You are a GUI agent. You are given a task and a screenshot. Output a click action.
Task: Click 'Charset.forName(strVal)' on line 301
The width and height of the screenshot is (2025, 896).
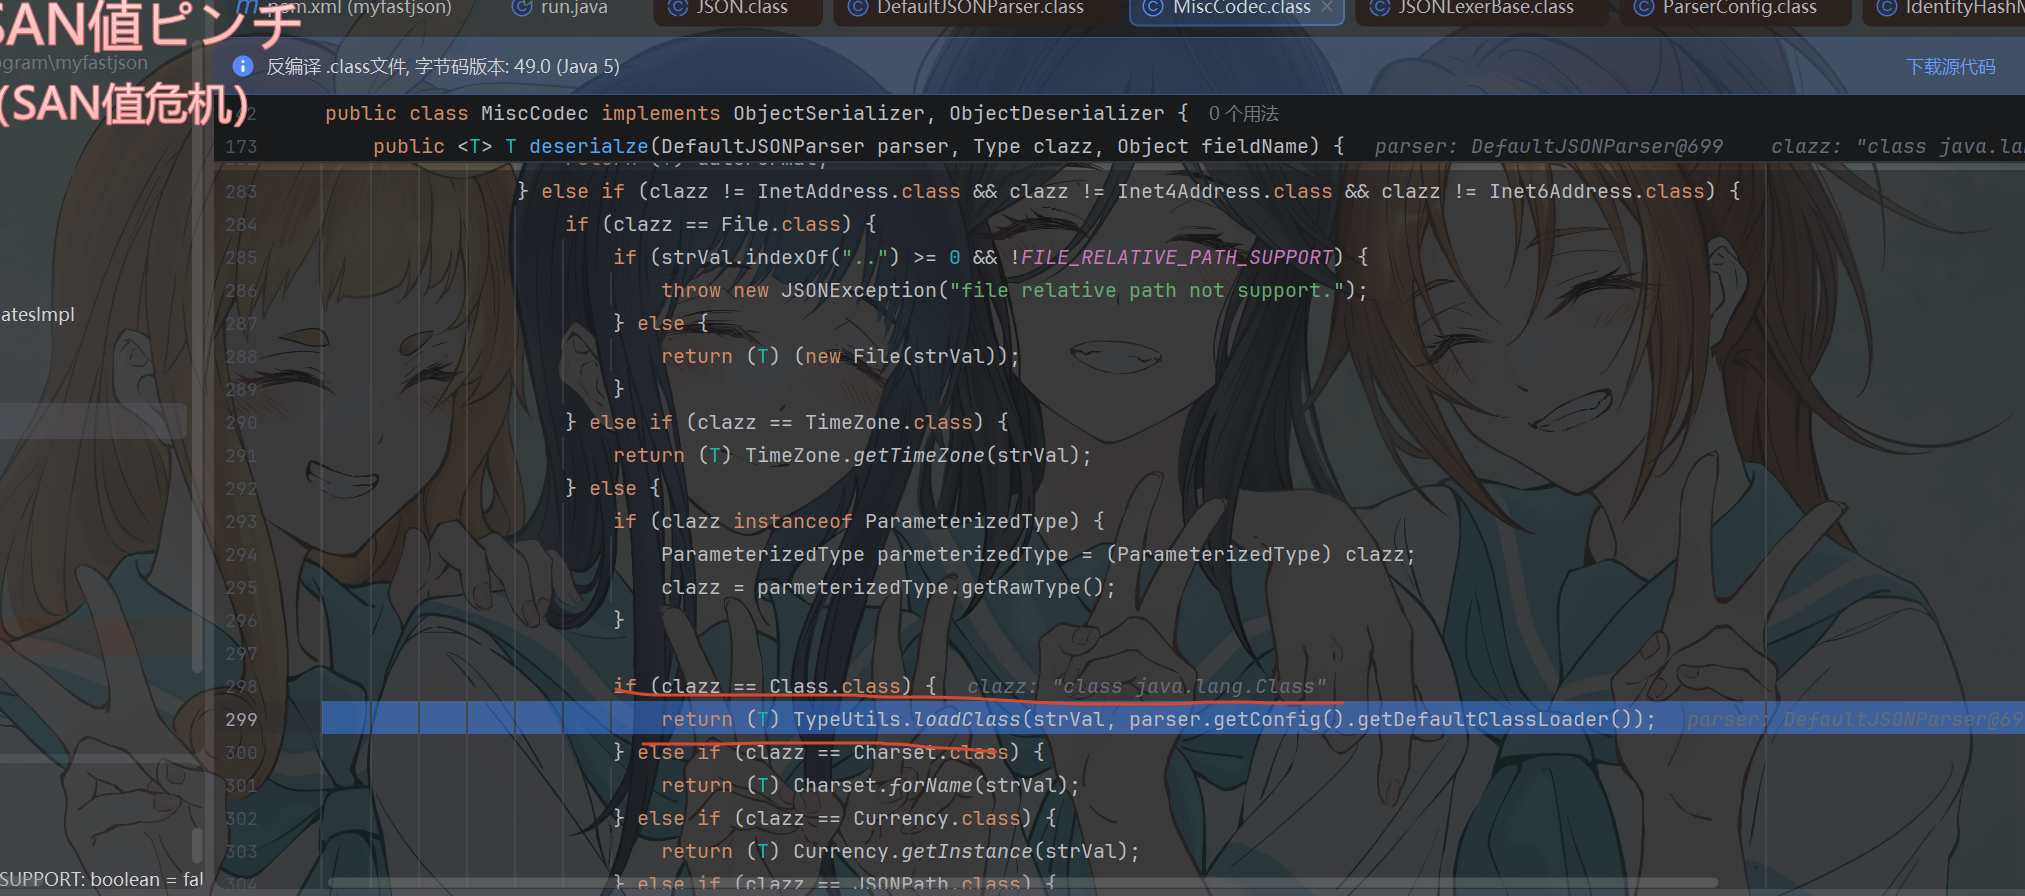[929, 785]
